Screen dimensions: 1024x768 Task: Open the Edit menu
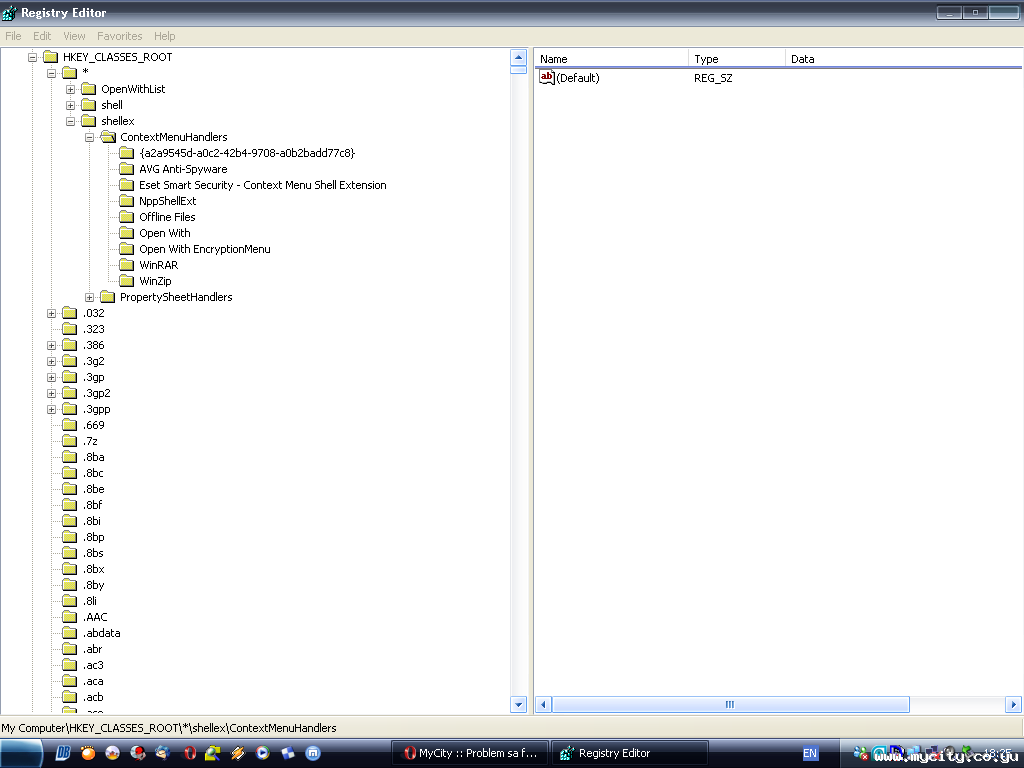coord(42,36)
